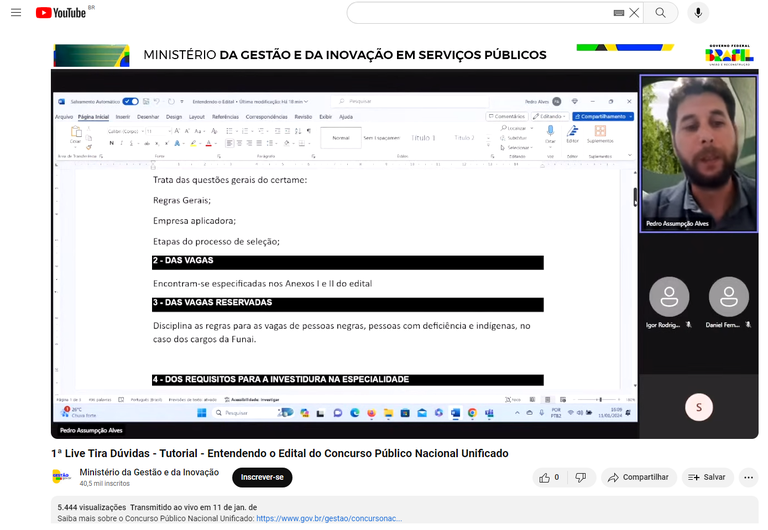Pick the format painter brush icon

(89, 147)
